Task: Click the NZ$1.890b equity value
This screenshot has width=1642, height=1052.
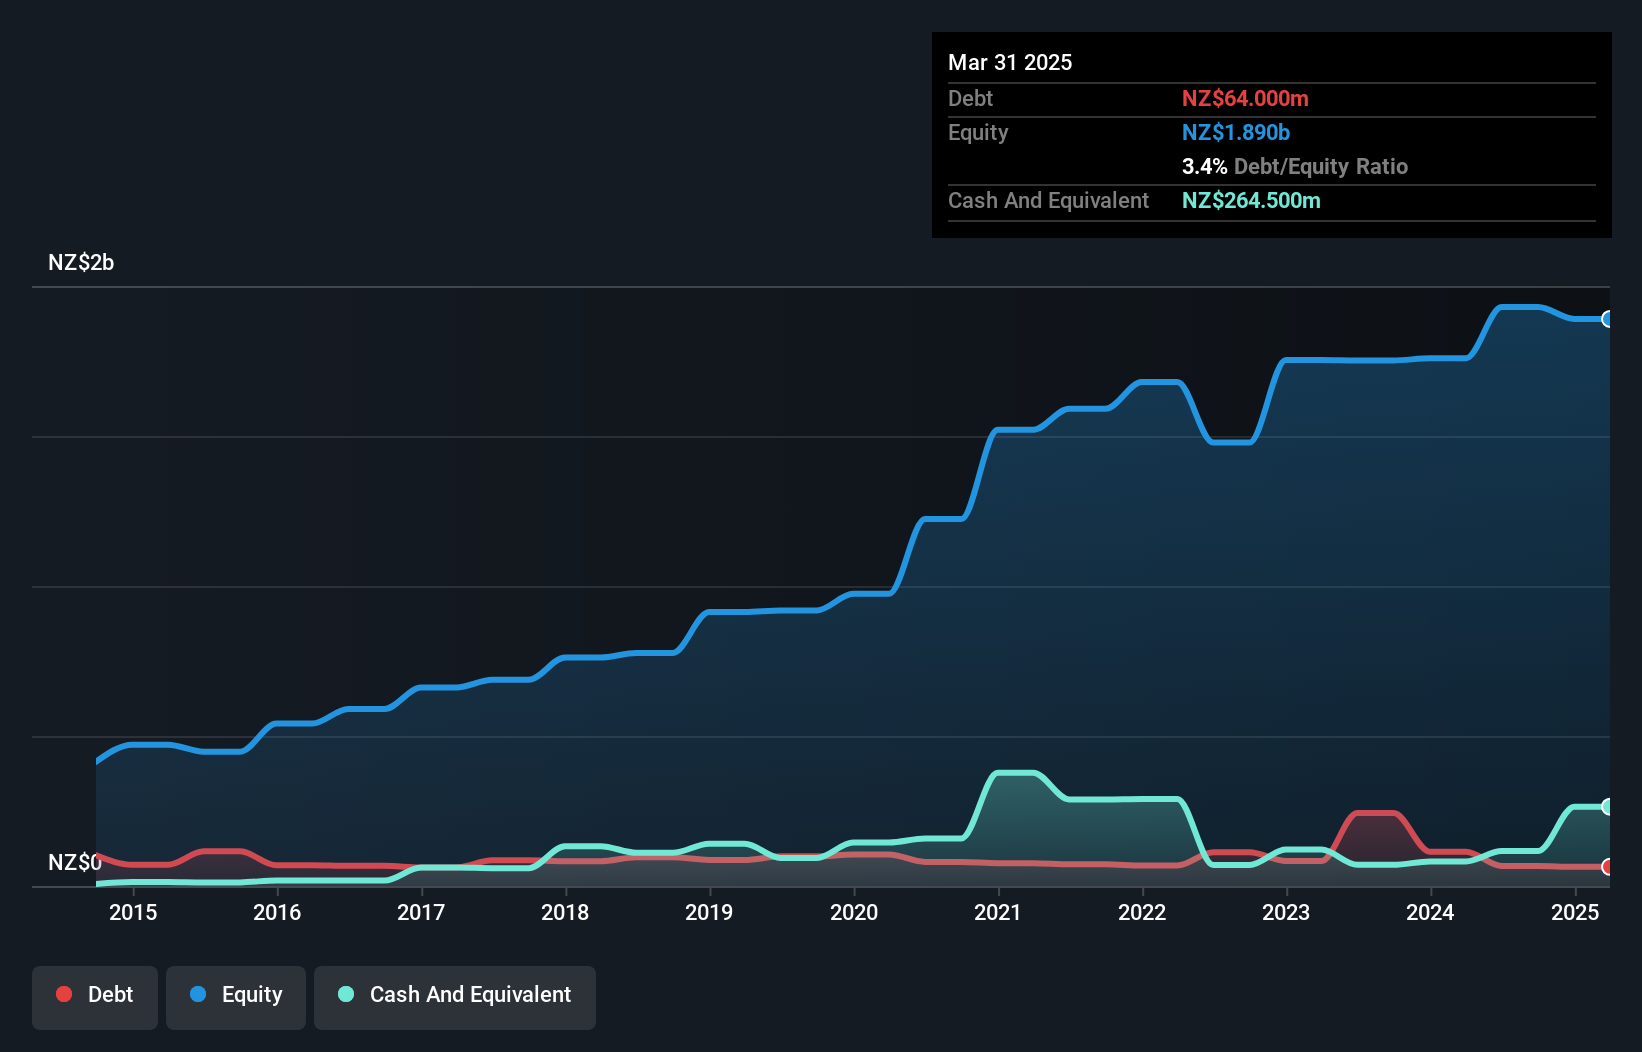Action: (1236, 133)
